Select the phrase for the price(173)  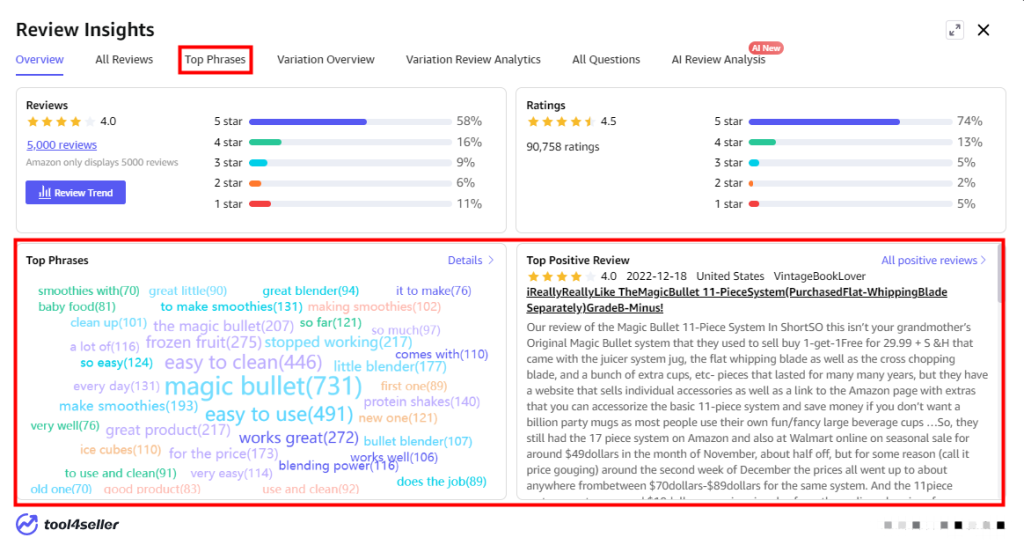(x=223, y=453)
